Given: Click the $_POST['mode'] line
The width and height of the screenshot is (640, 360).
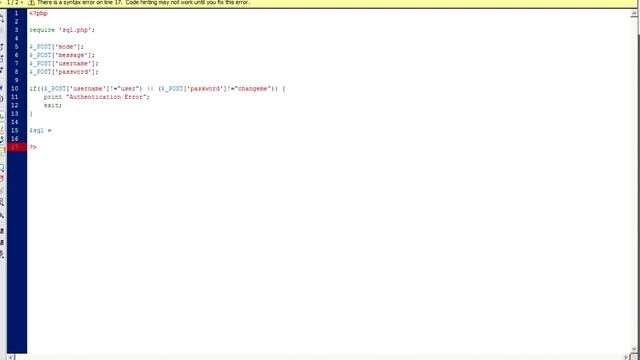Looking at the screenshot, I should [56, 47].
